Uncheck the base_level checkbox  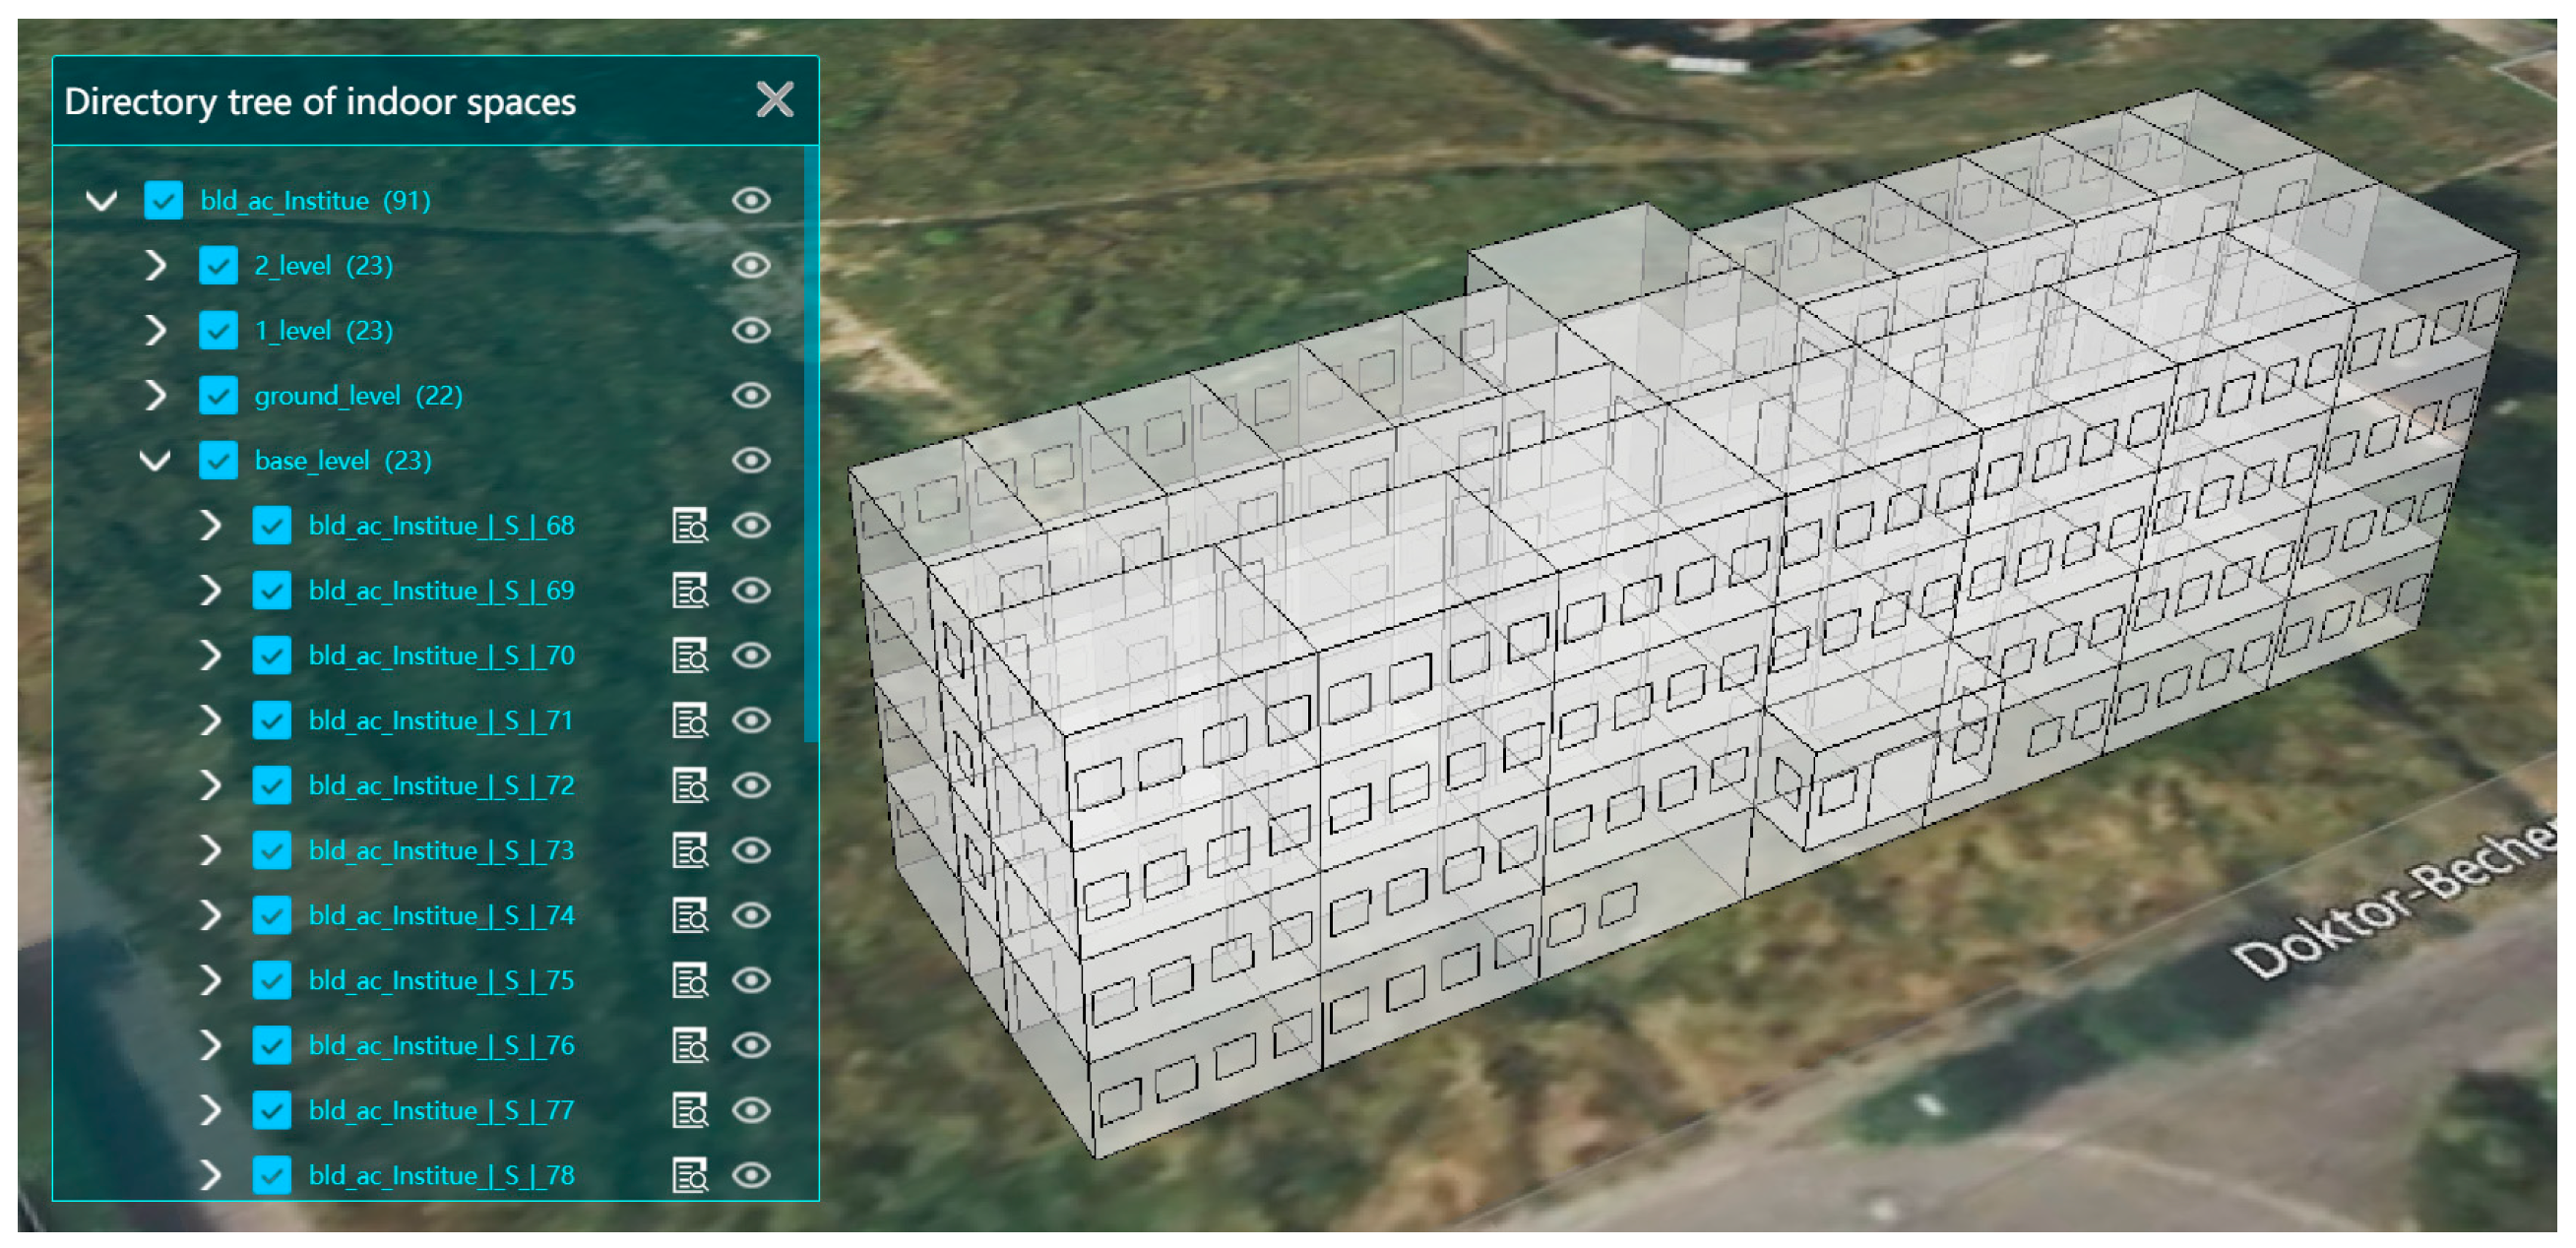(218, 460)
